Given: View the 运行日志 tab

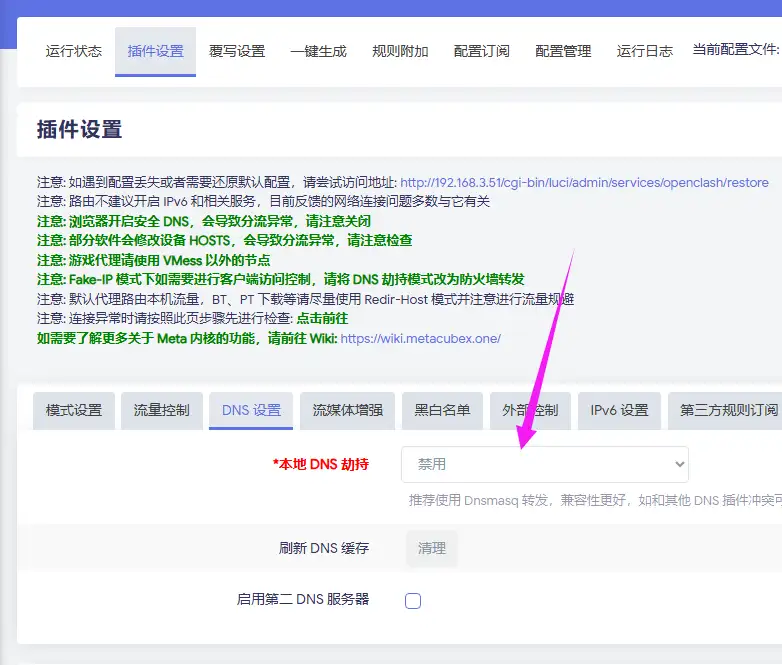Looking at the screenshot, I should click(x=644, y=51).
